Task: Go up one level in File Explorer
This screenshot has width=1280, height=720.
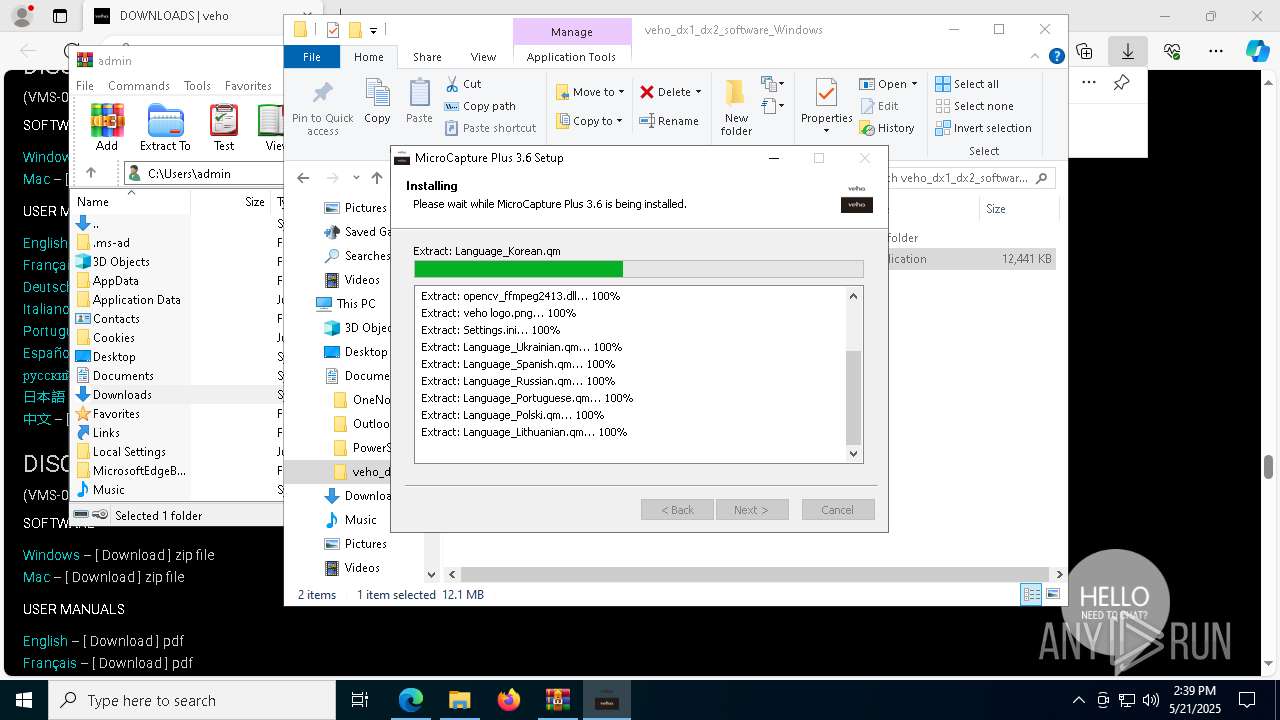Action: pos(377,178)
